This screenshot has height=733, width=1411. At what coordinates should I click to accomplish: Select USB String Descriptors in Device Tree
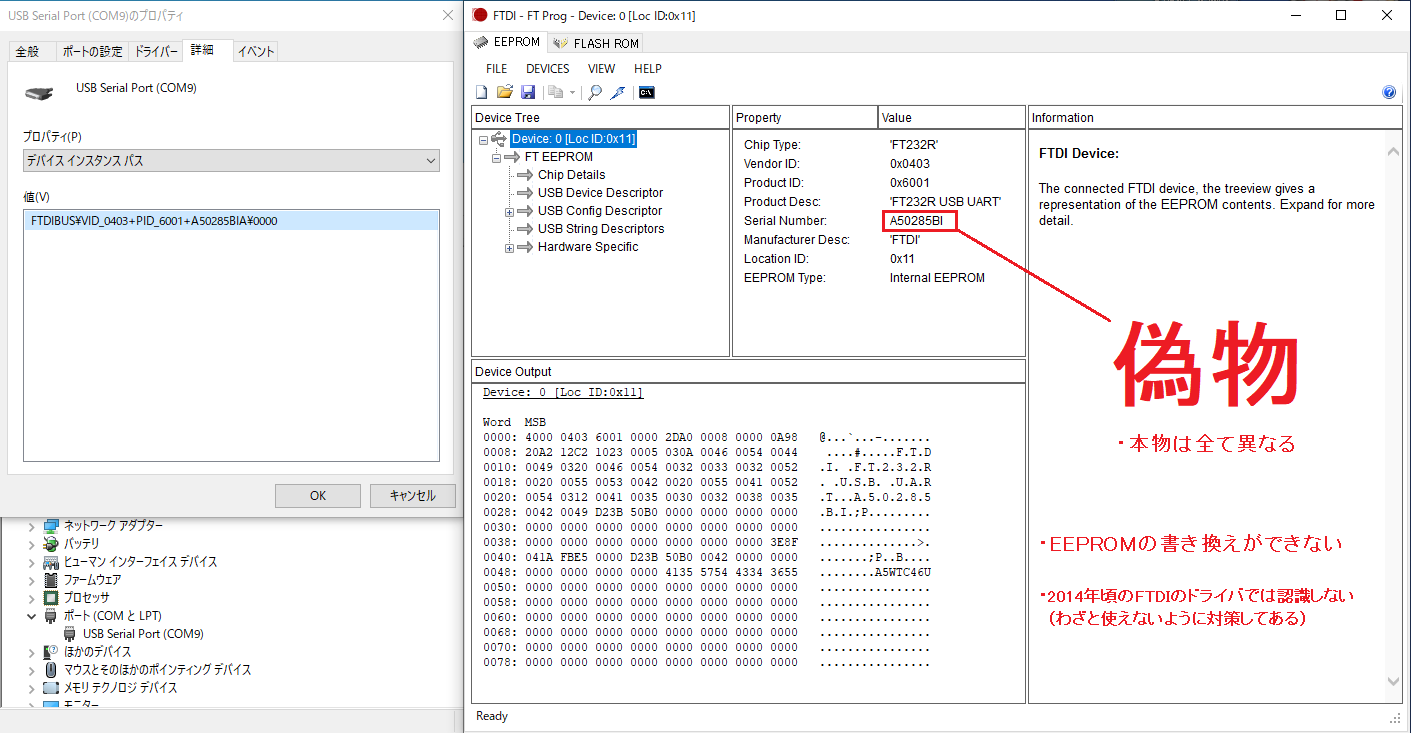601,229
